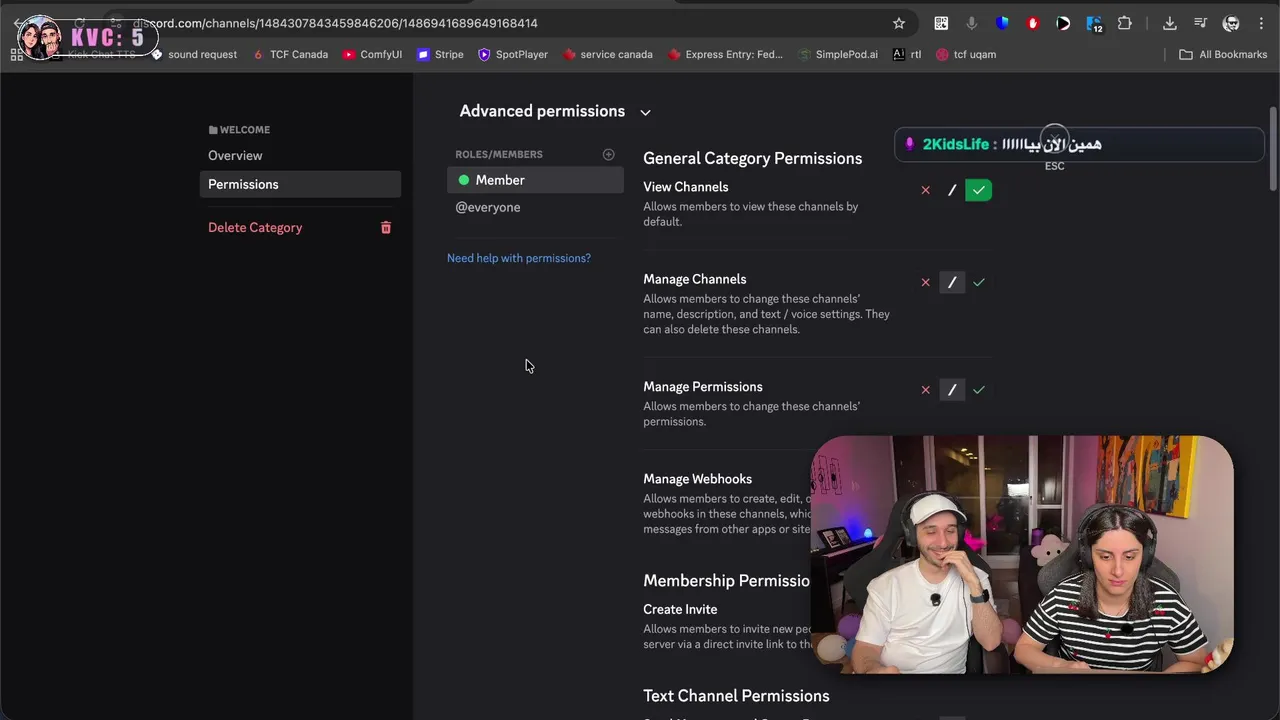This screenshot has height=720, width=1280.
Task: Click the page vertical scrollbar
Action: [1273, 148]
